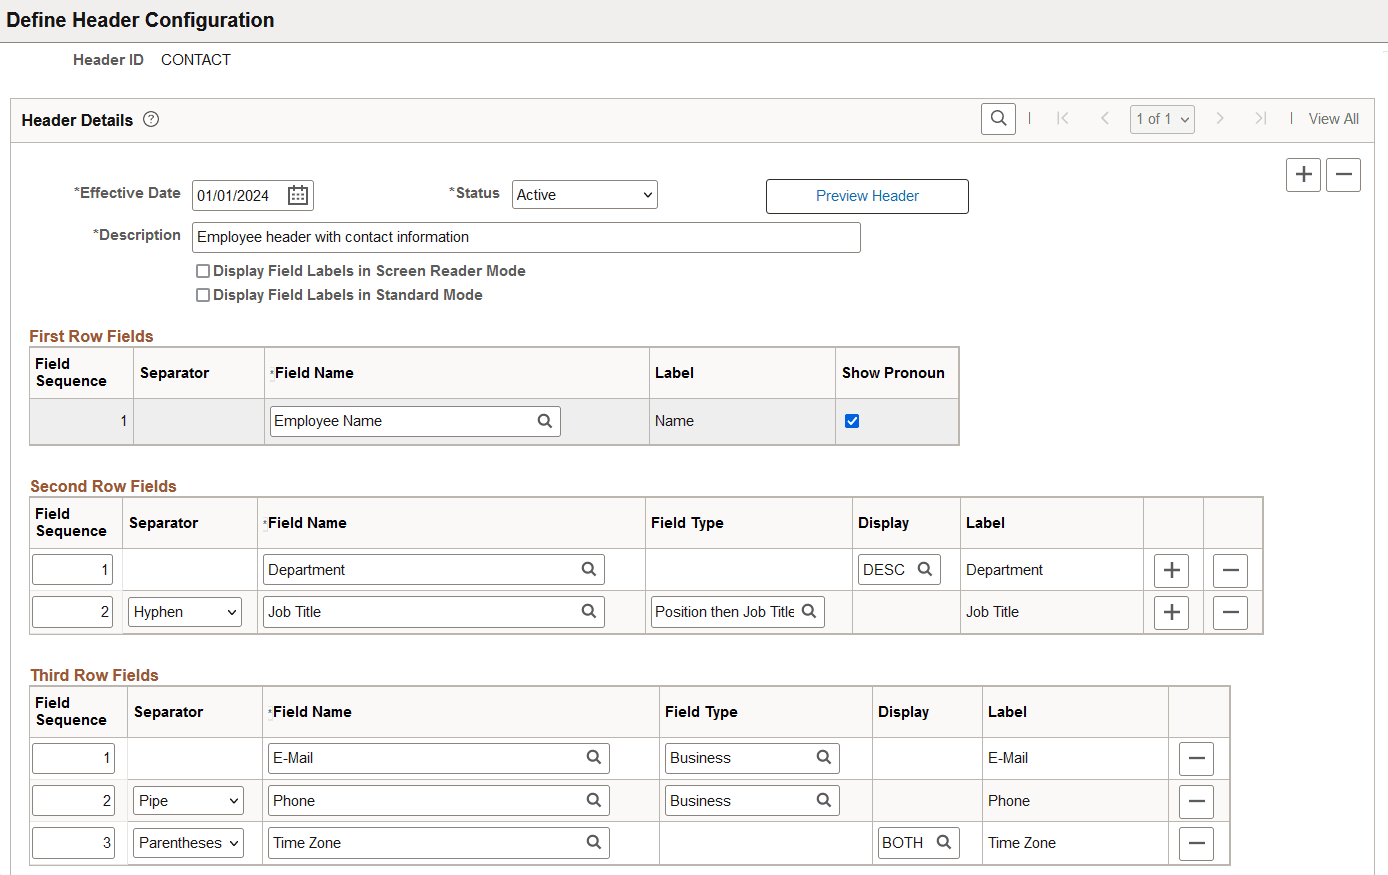Open the Job Title field name lookup
This screenshot has width=1388, height=875.
(588, 611)
